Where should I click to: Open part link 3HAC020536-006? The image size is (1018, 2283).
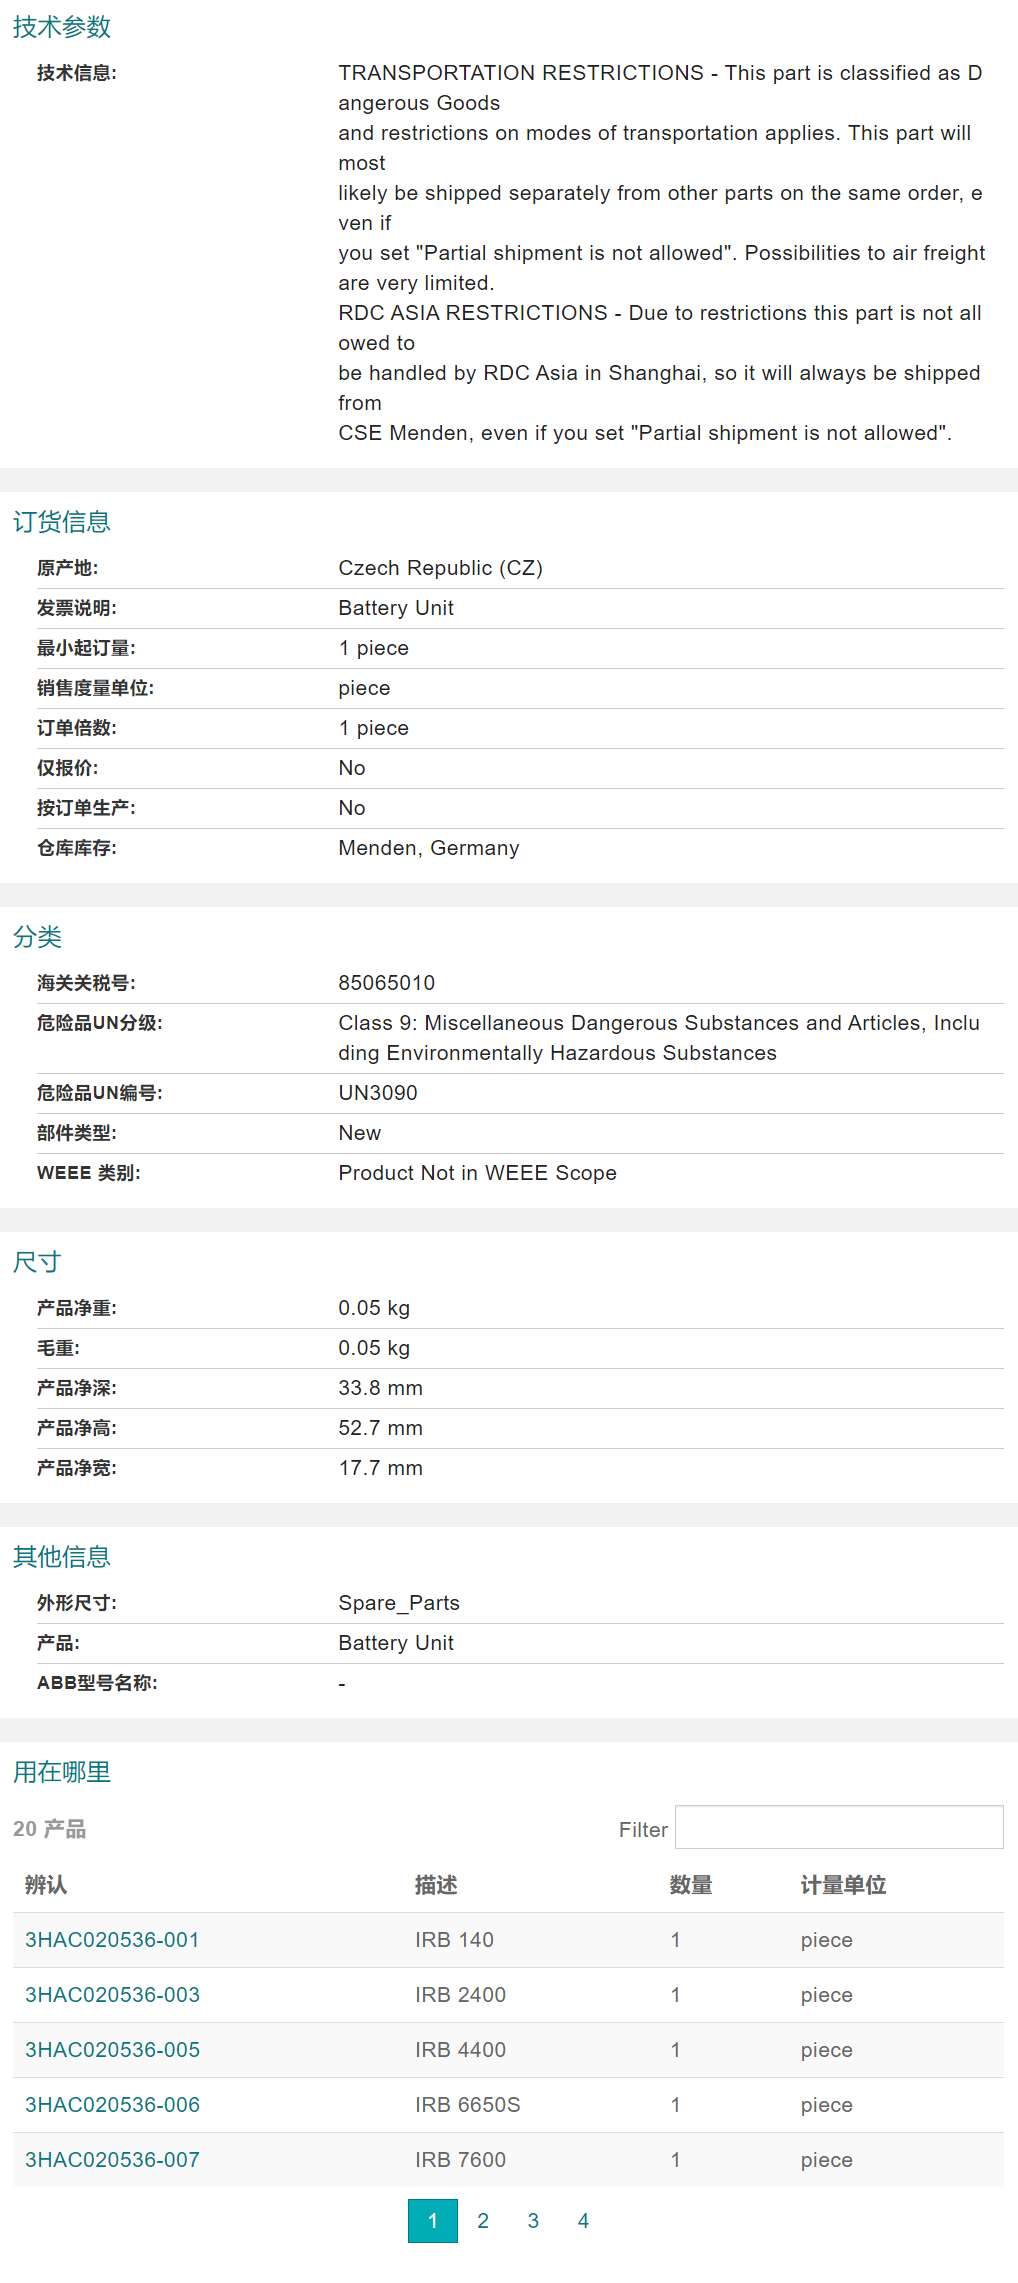[112, 2105]
